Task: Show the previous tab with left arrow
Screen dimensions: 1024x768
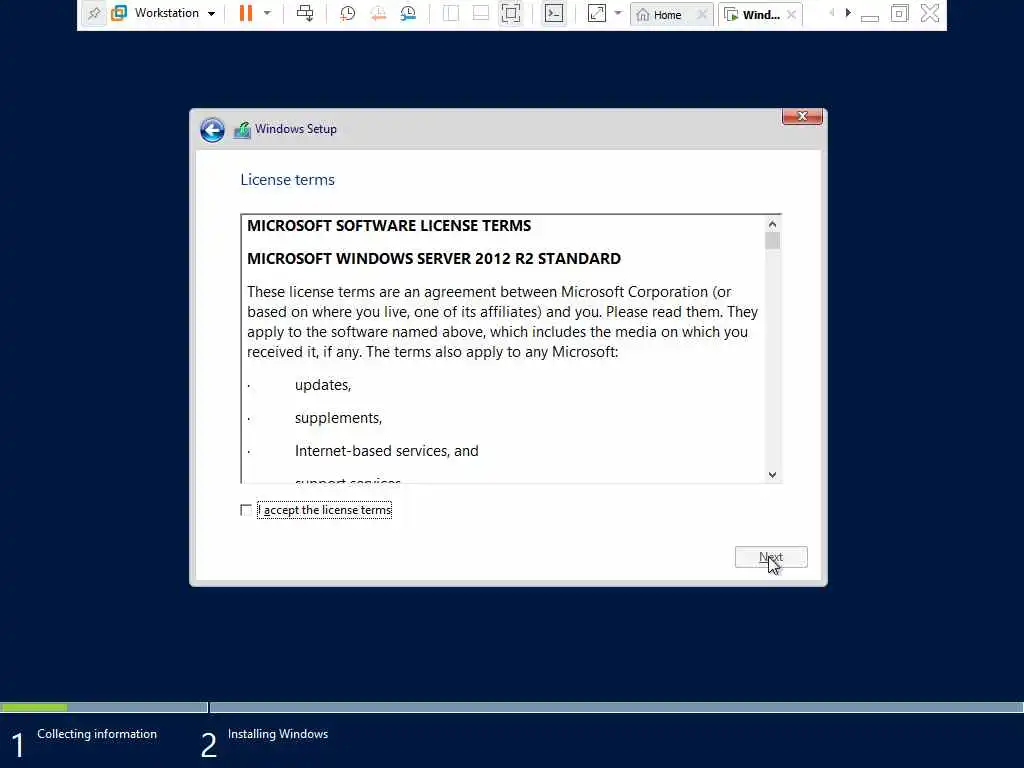Action: coord(831,13)
